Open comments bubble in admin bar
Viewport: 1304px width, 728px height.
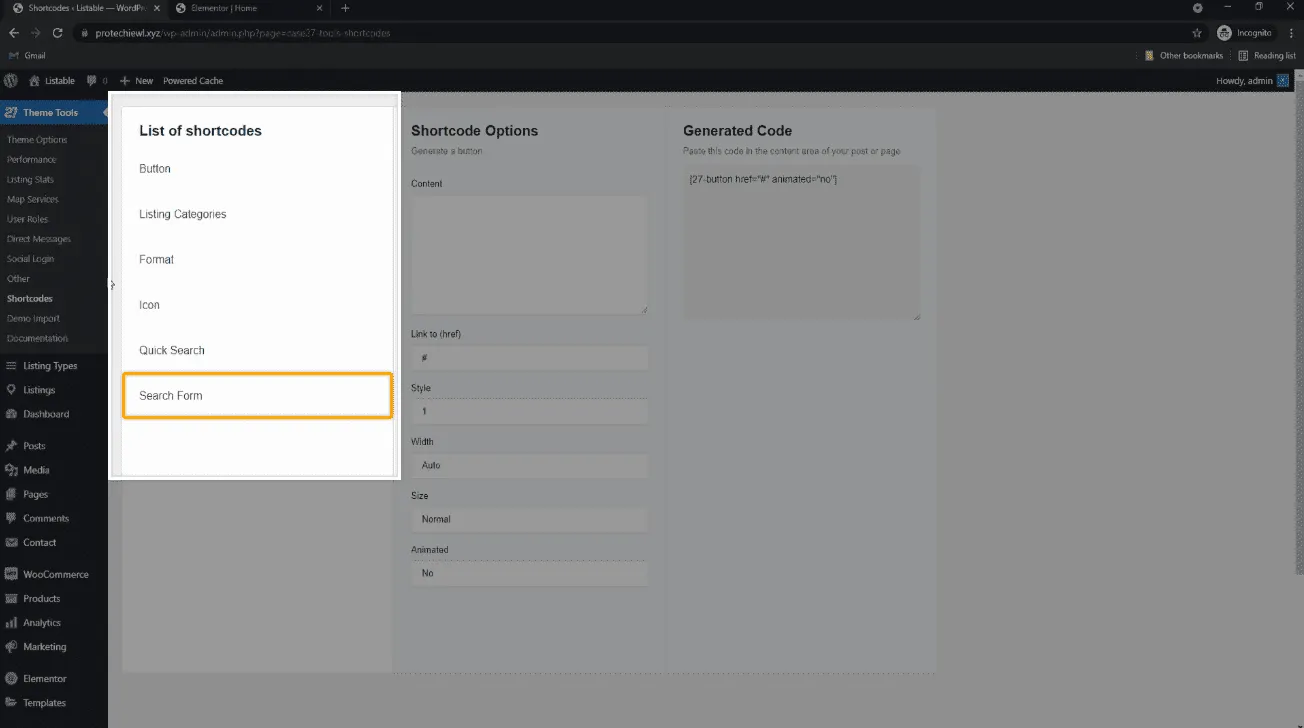click(92, 80)
